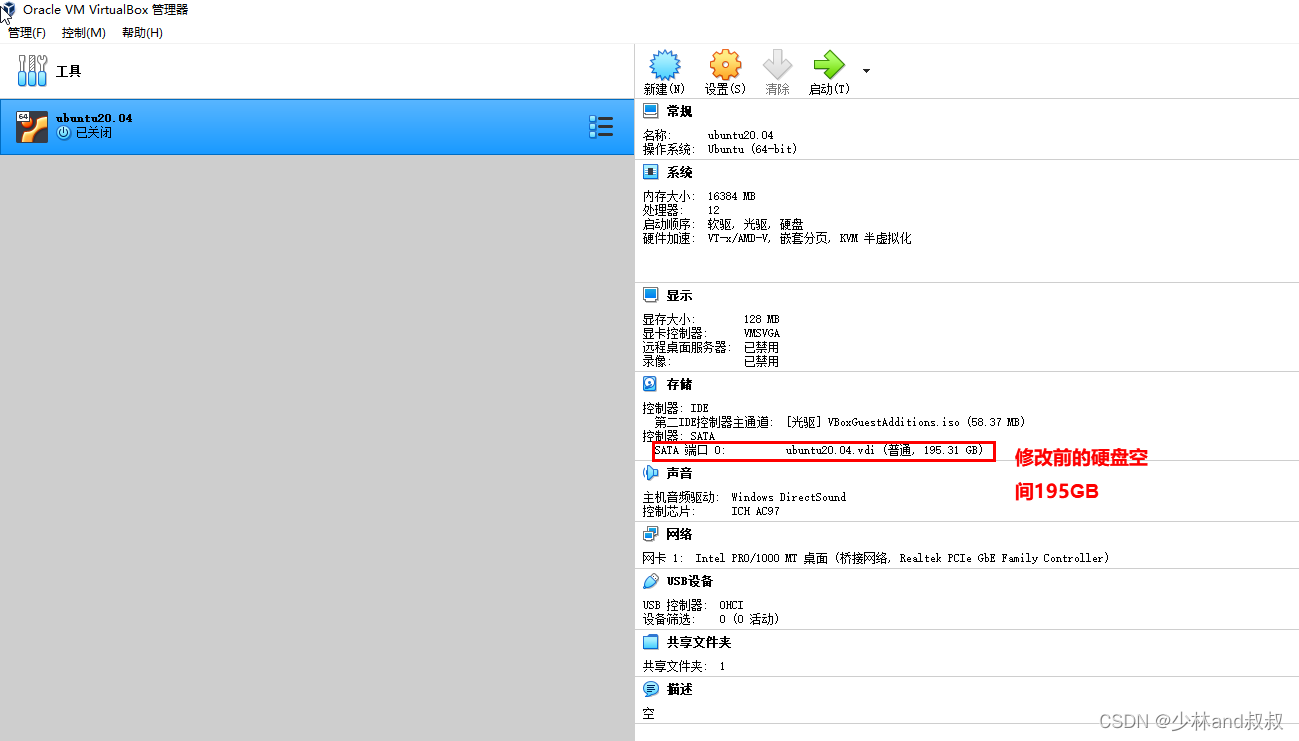
Task: Click the ICH AC97 controller chip text
Action: [755, 511]
